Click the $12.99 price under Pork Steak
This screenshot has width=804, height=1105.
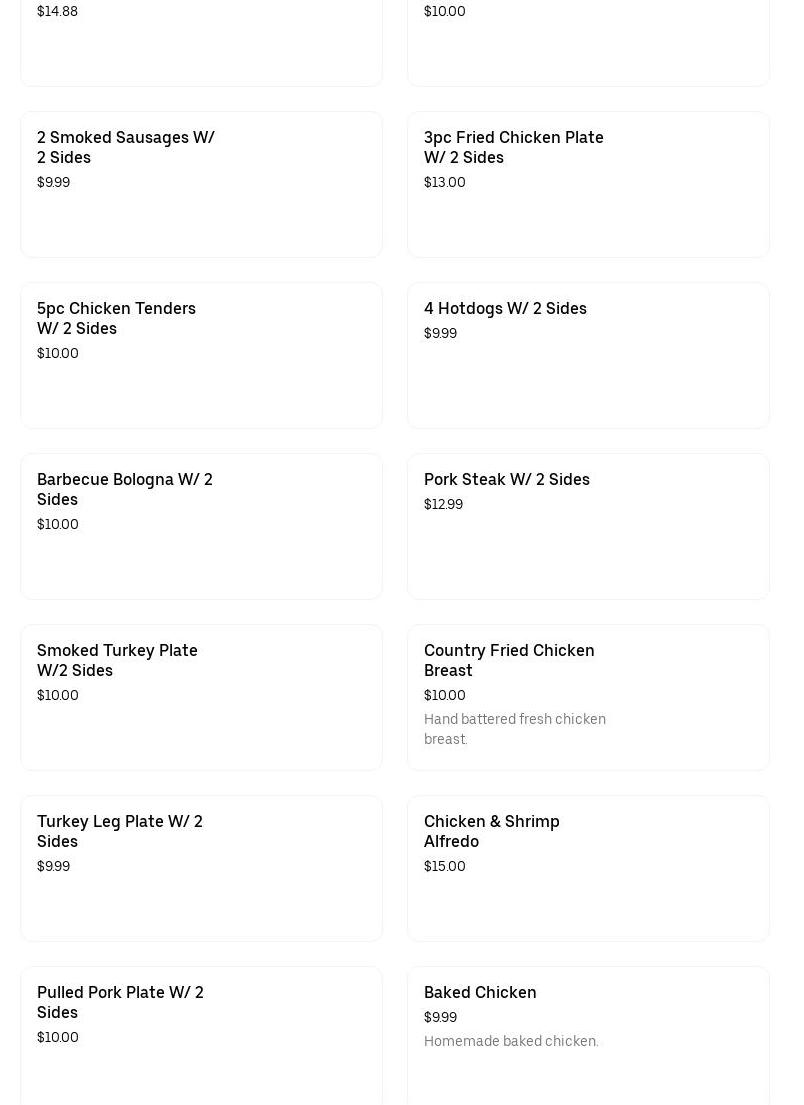tap(443, 504)
